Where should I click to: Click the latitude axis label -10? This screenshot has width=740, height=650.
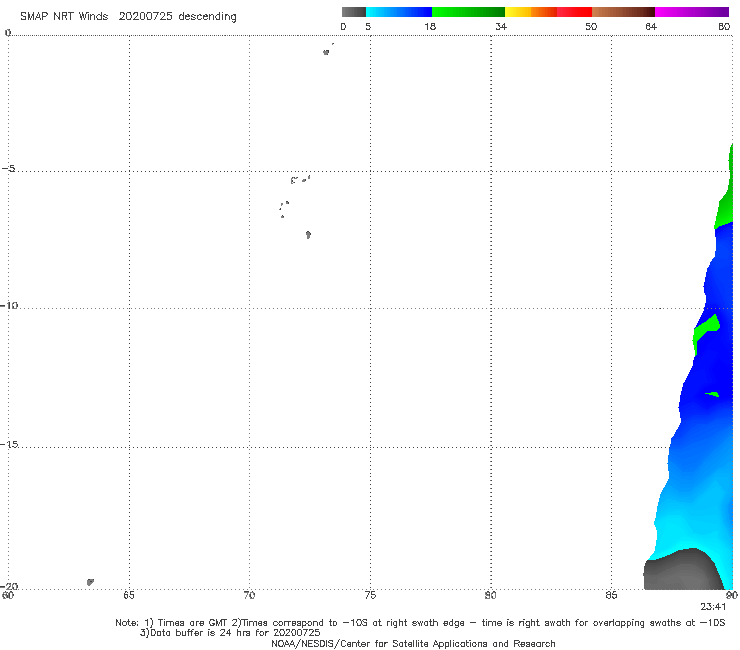pyautogui.click(x=9, y=305)
